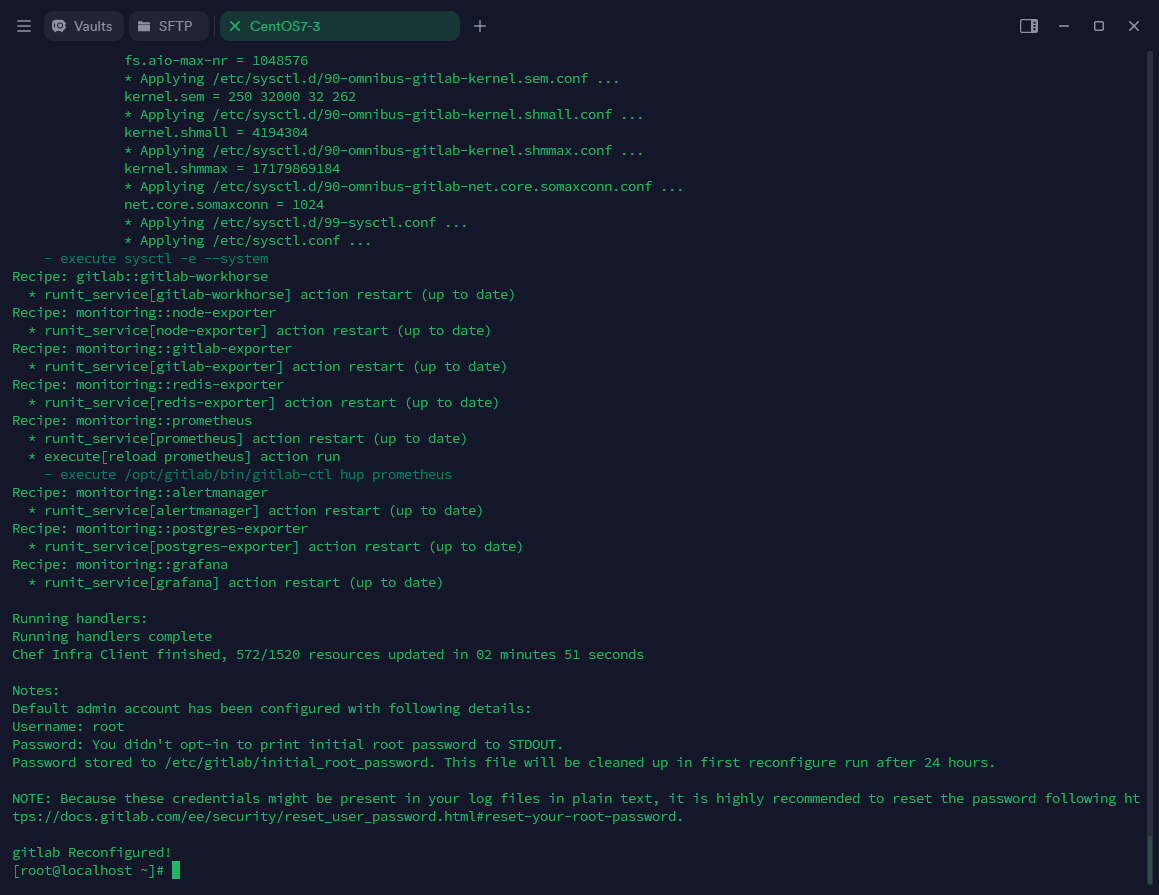This screenshot has height=895, width=1159.
Task: Click 'Recipe: monitoring::node-exporter' line
Action: [143, 312]
